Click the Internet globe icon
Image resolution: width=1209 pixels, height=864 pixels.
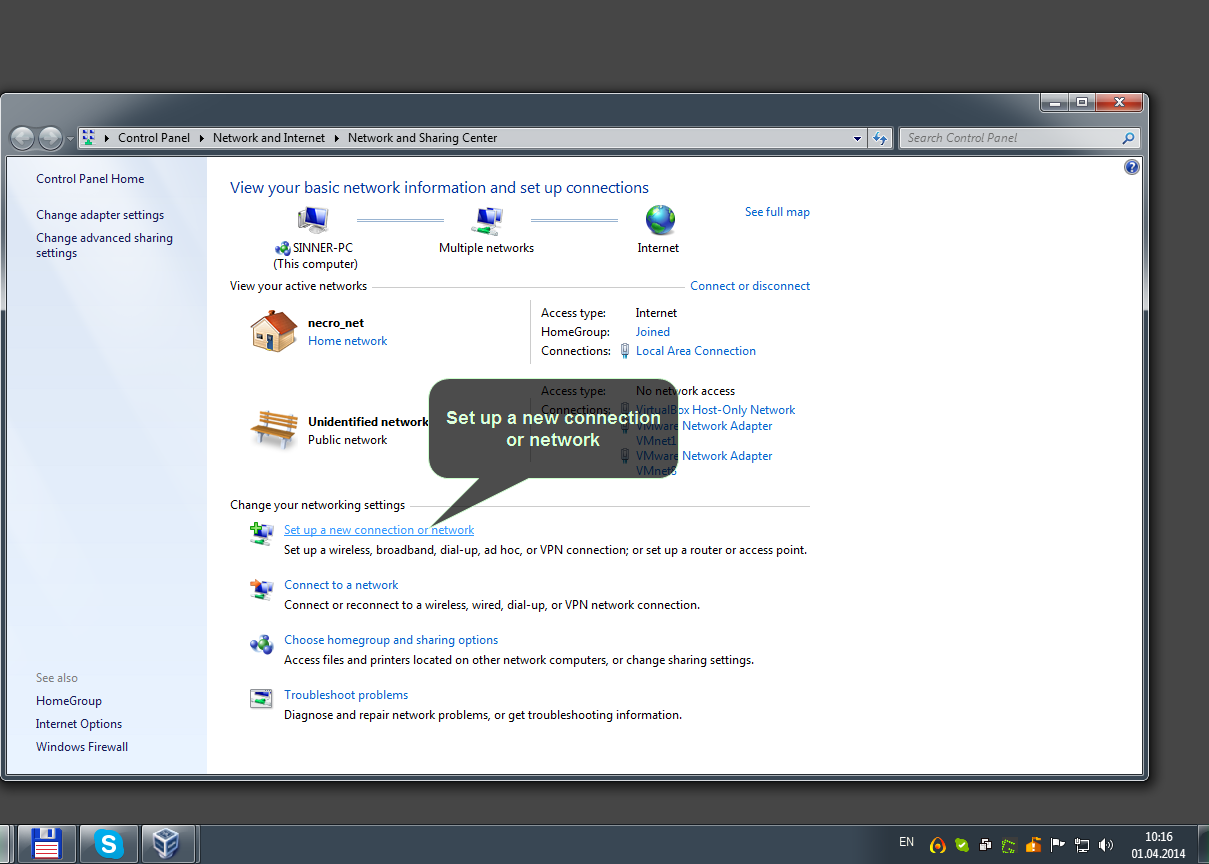click(660, 219)
